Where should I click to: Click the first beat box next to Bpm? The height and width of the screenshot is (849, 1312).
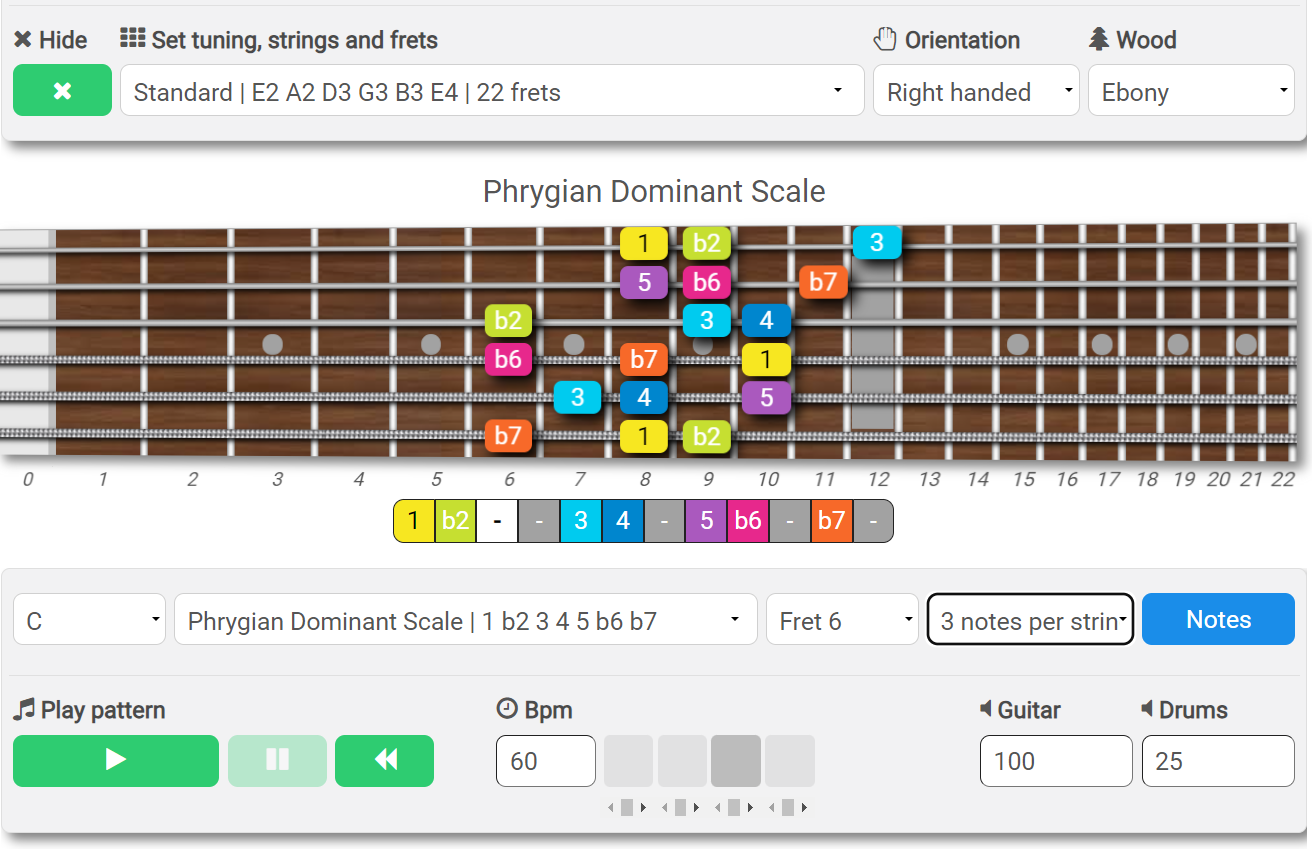pos(628,761)
